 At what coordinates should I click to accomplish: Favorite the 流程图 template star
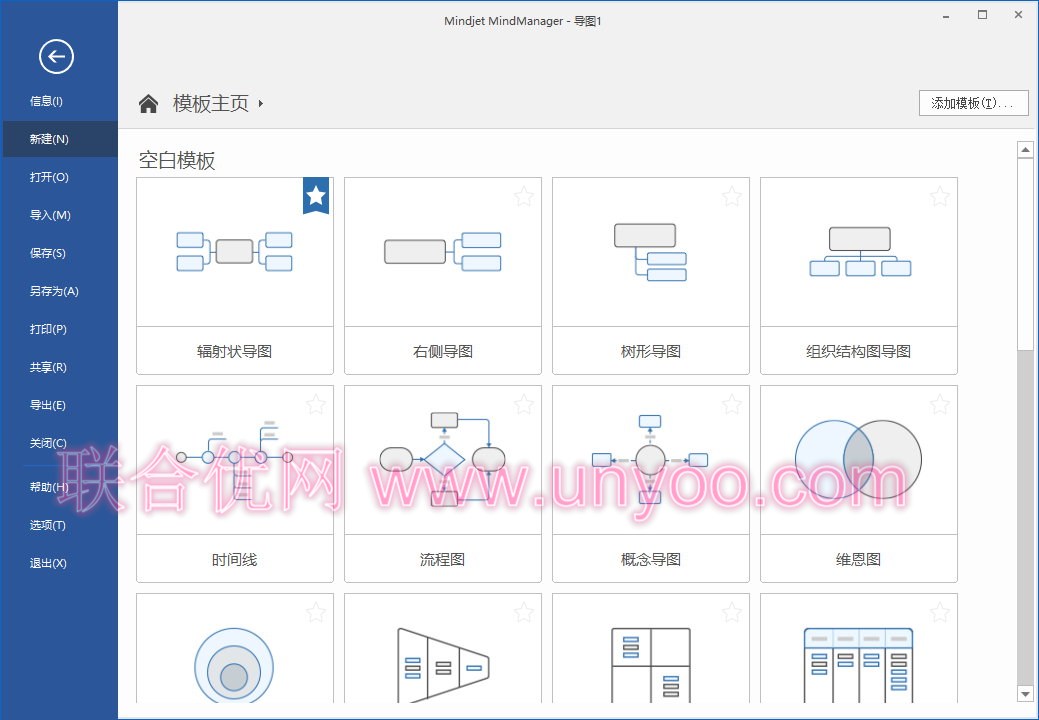click(523, 404)
